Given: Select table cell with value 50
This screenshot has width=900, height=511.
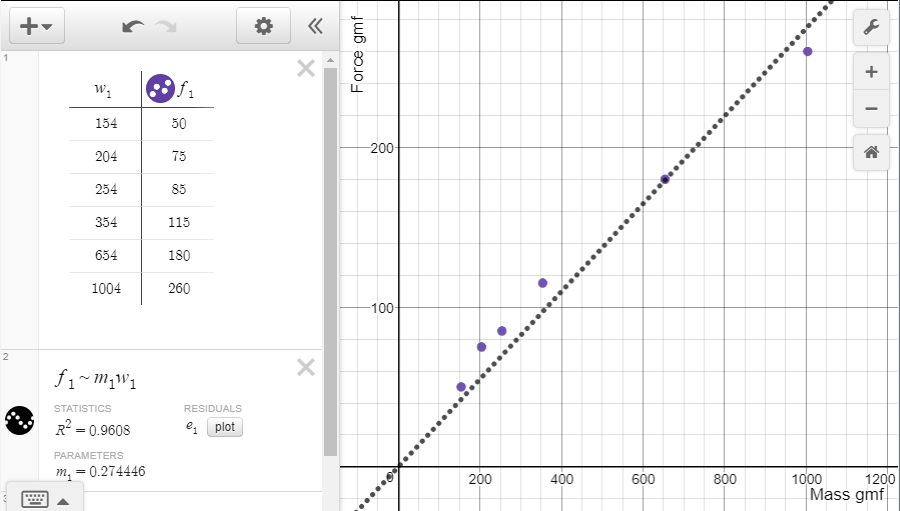Looking at the screenshot, I should point(179,123).
